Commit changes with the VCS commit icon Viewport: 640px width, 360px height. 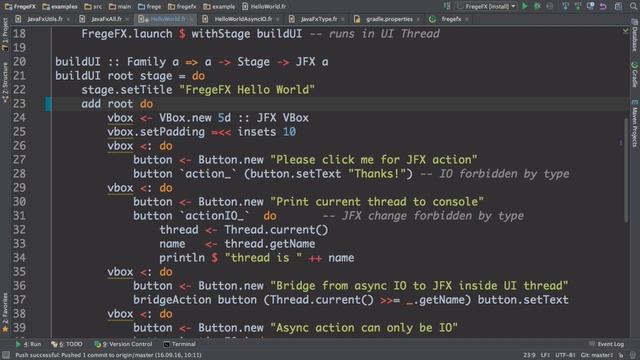pos(578,6)
